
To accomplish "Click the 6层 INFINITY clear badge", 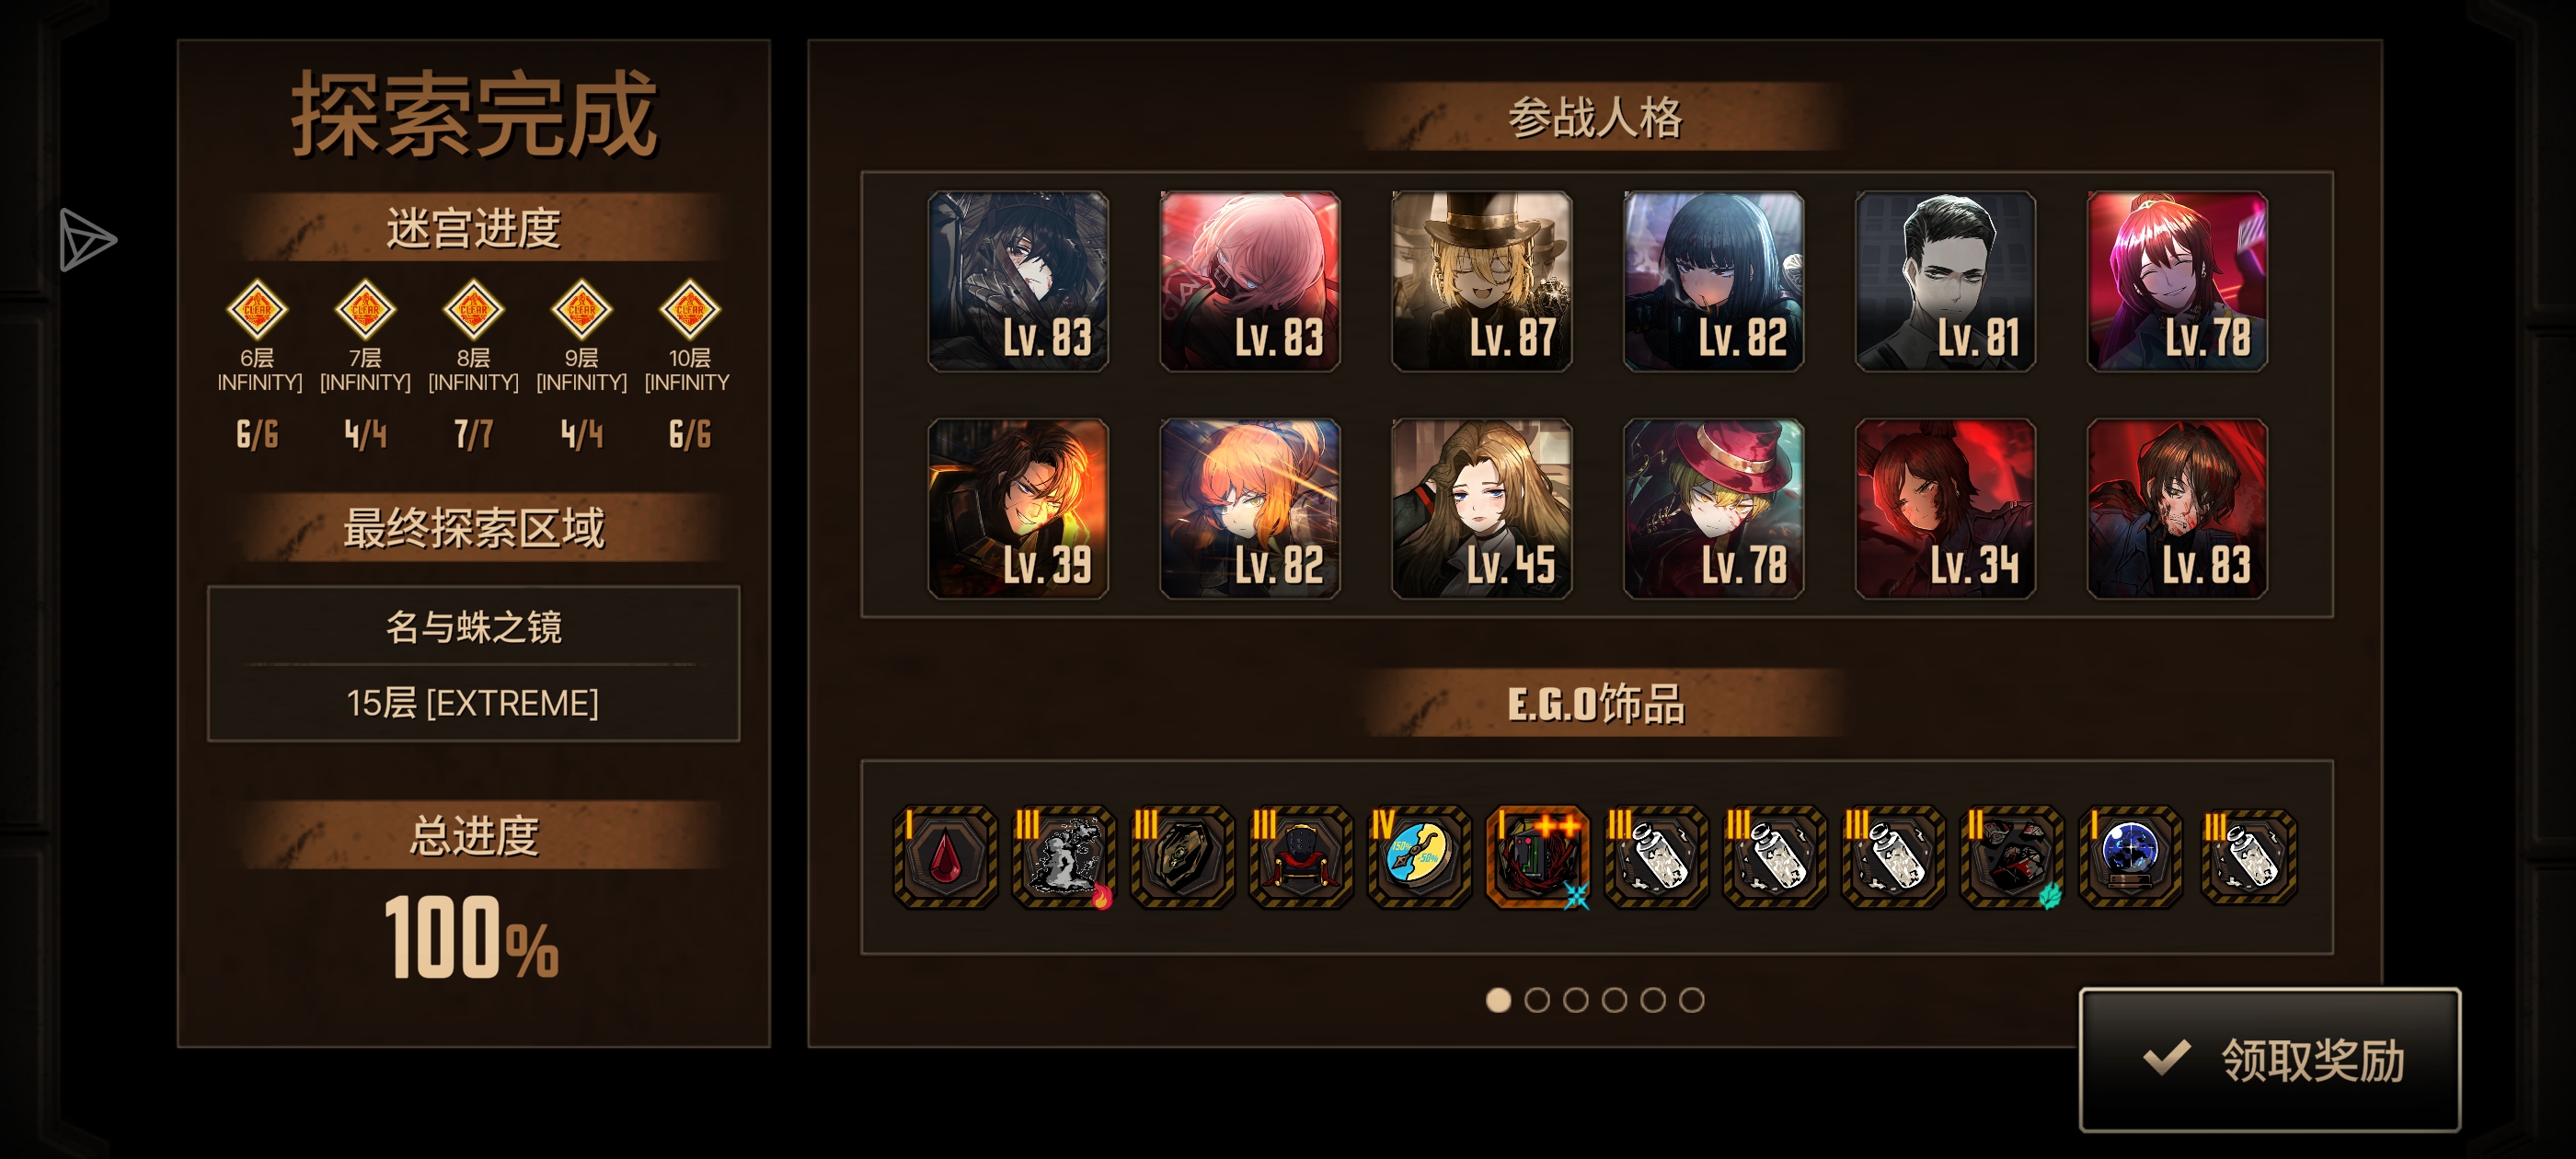I will coord(257,309).
